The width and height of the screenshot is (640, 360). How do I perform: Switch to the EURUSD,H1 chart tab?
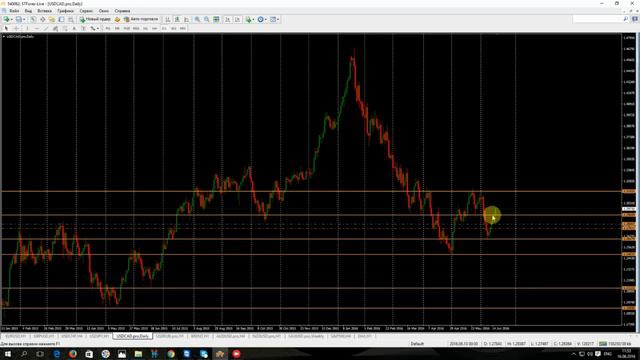(x=16, y=336)
